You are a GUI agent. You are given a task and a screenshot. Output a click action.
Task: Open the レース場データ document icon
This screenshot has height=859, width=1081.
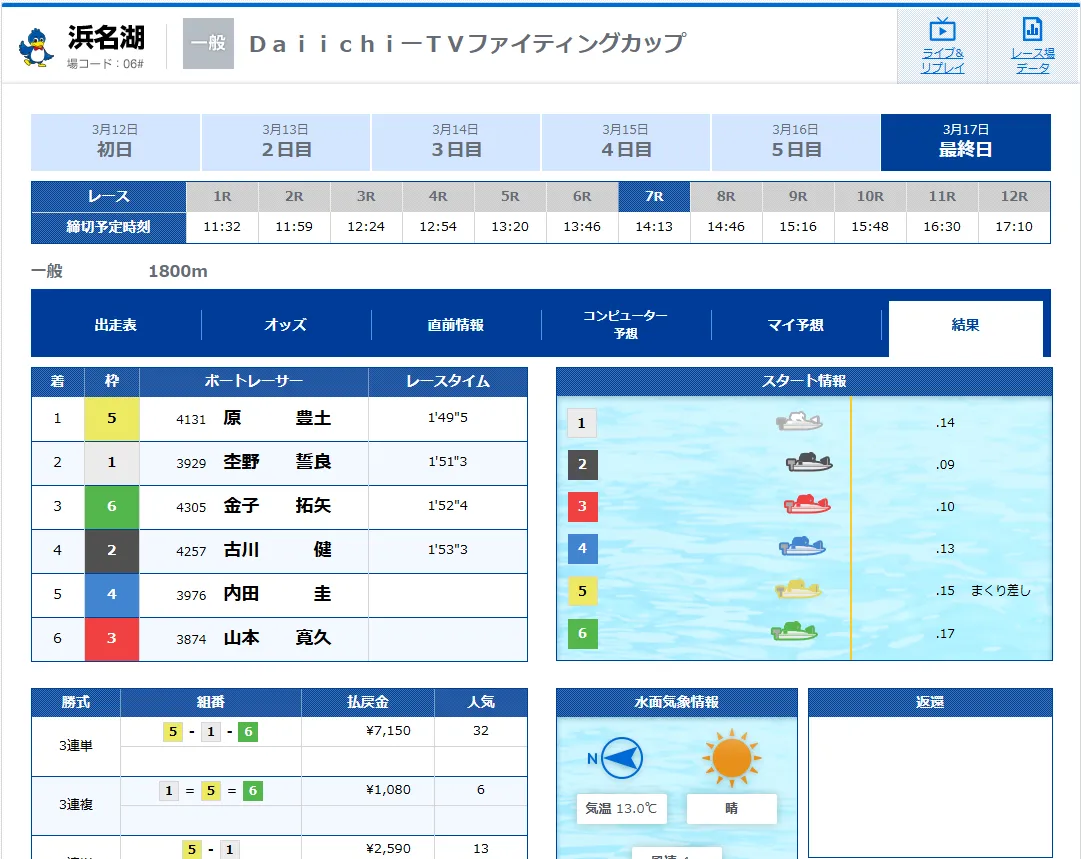coord(1032,30)
